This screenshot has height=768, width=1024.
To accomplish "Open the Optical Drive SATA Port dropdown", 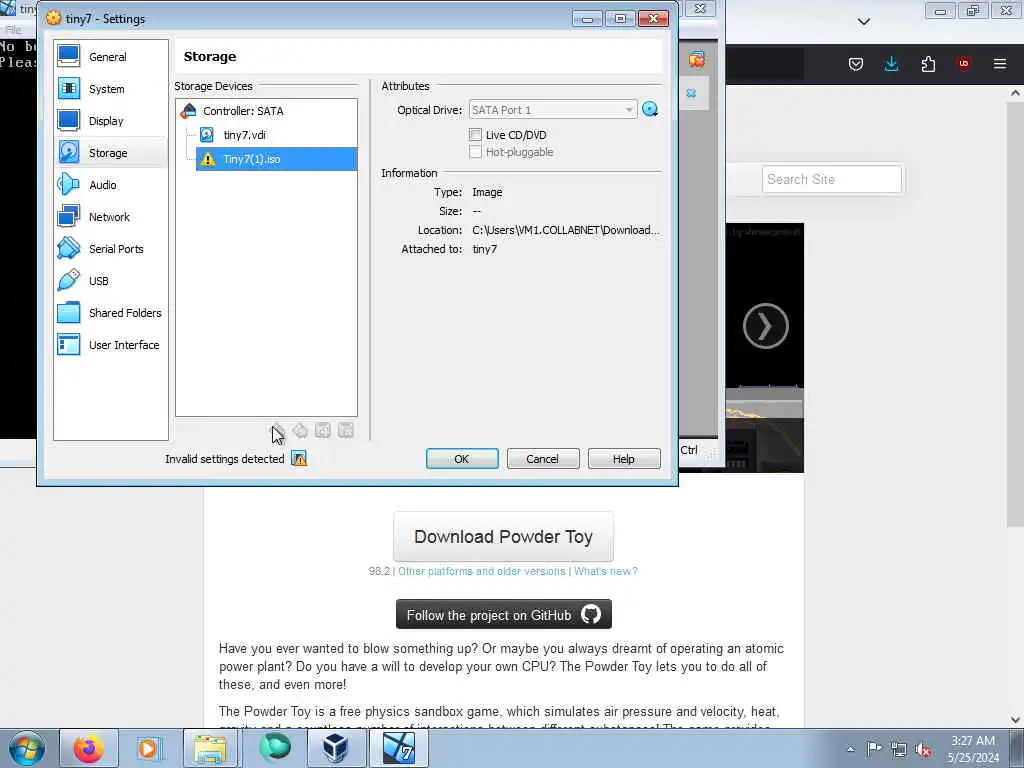I will pos(552,110).
